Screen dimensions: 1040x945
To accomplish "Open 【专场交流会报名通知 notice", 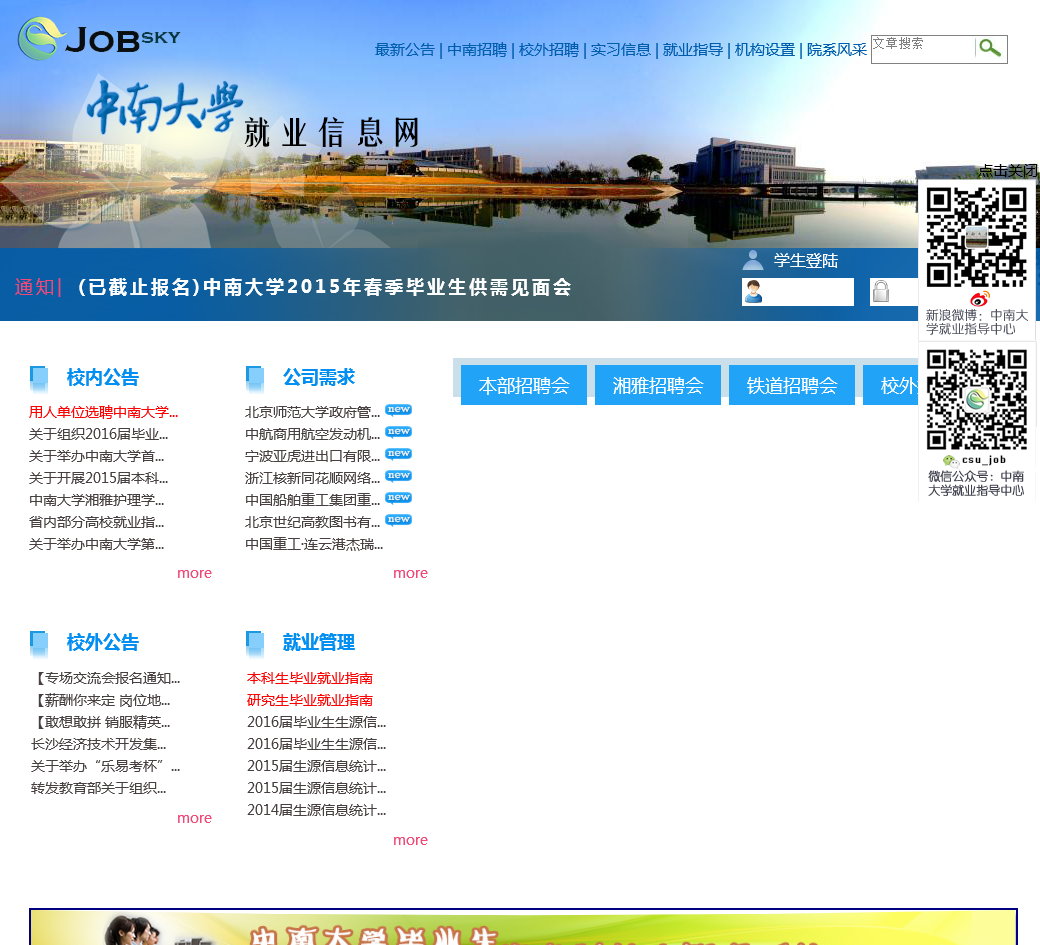I will [x=105, y=678].
